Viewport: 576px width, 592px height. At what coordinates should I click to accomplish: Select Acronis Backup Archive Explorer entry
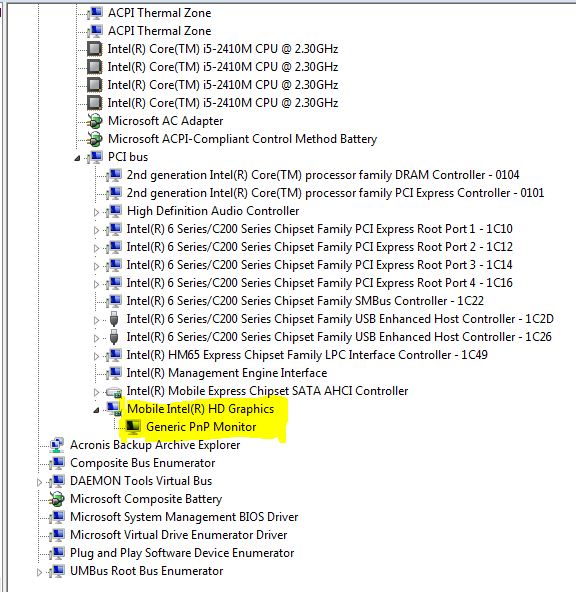tap(155, 445)
